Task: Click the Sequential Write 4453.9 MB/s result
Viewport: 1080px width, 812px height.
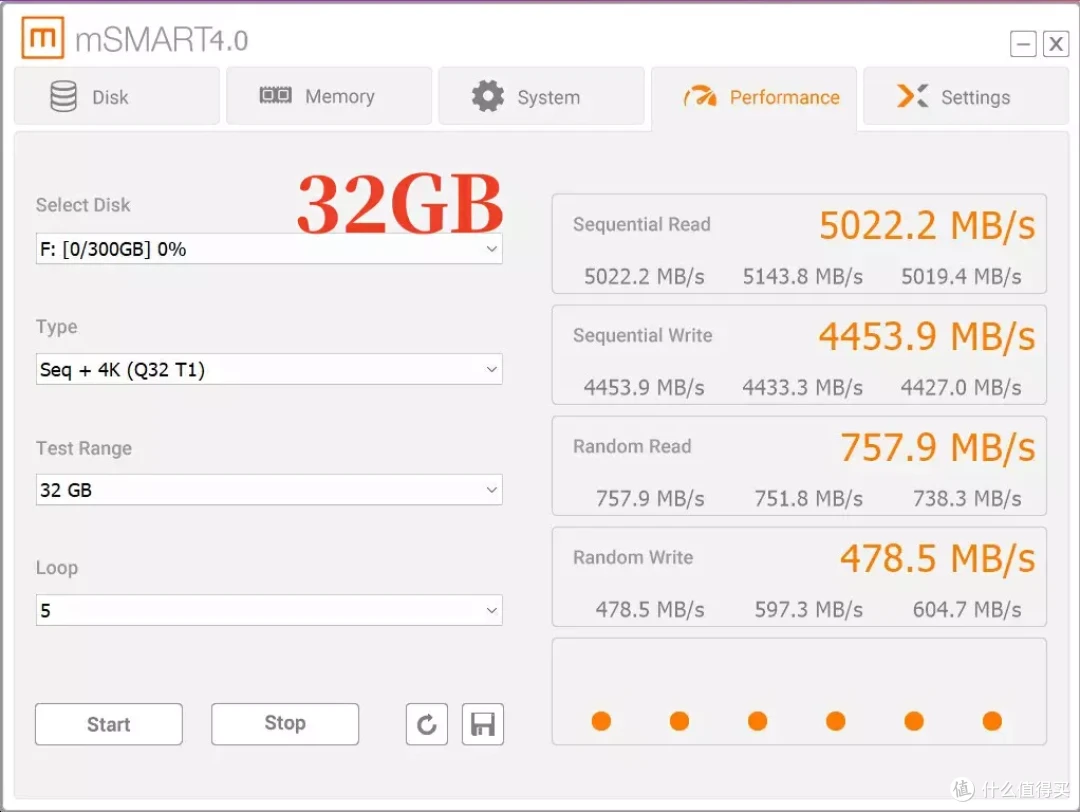Action: (x=927, y=337)
